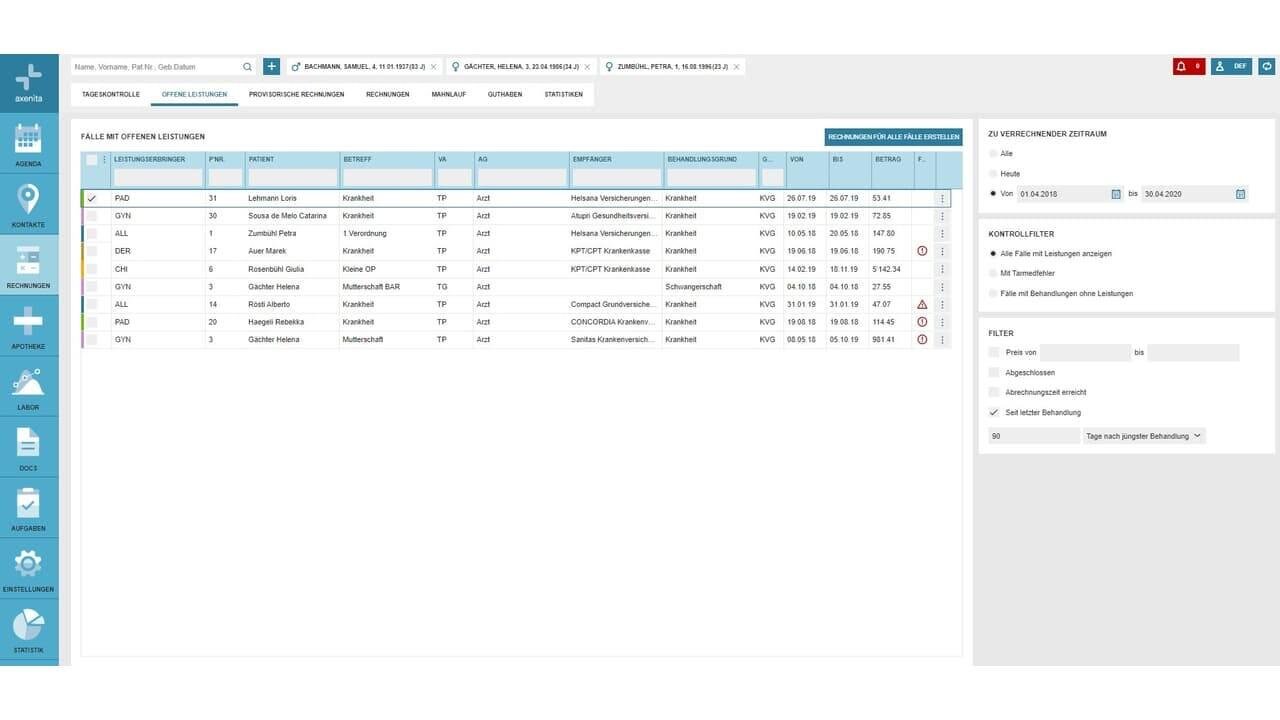Image resolution: width=1280 pixels, height=720 pixels.
Task: Open row menu for Lehmann Loris
Action: pos(942,199)
